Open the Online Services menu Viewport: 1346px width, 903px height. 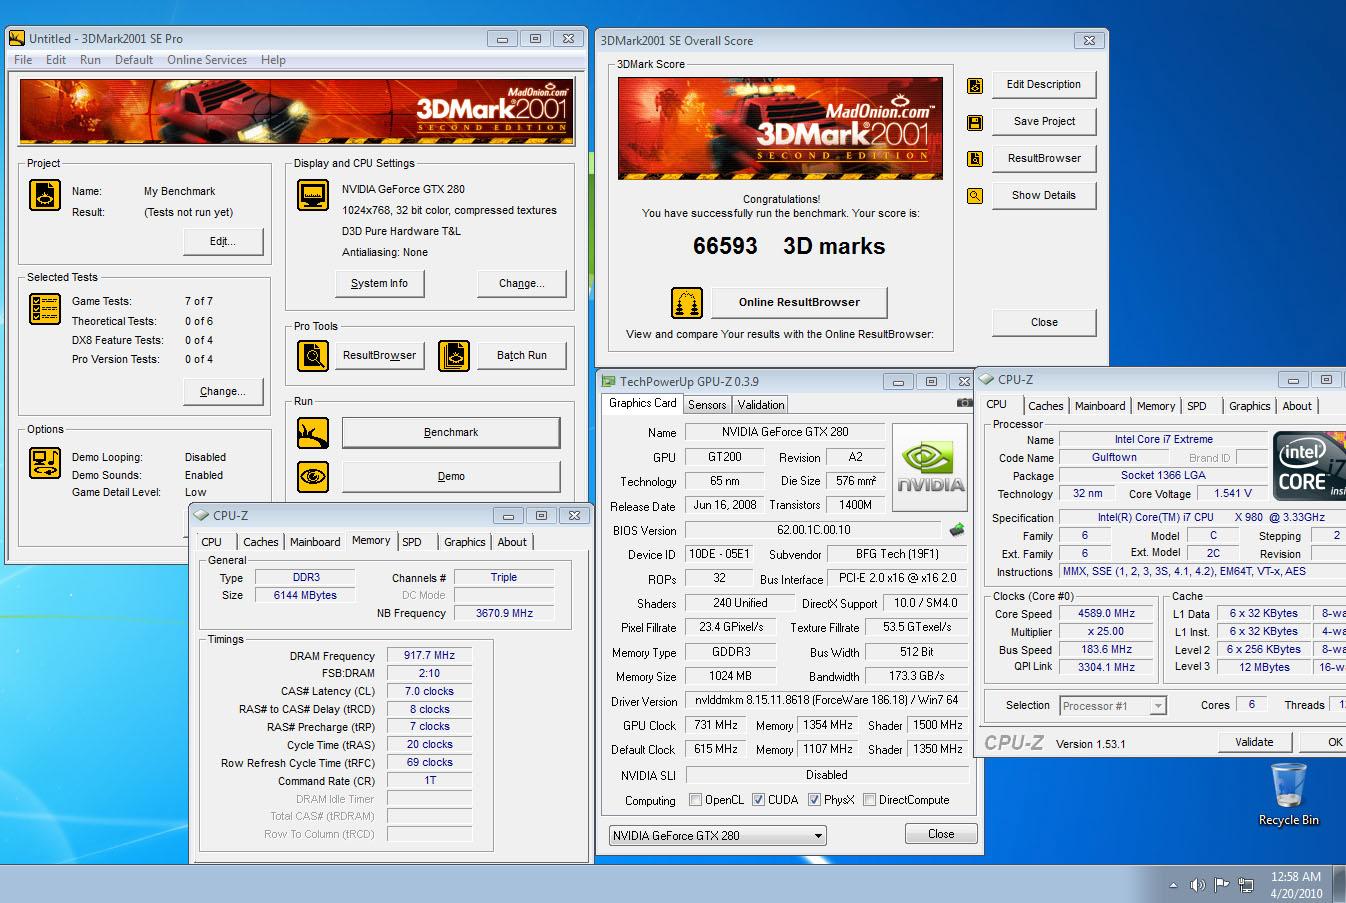207,60
